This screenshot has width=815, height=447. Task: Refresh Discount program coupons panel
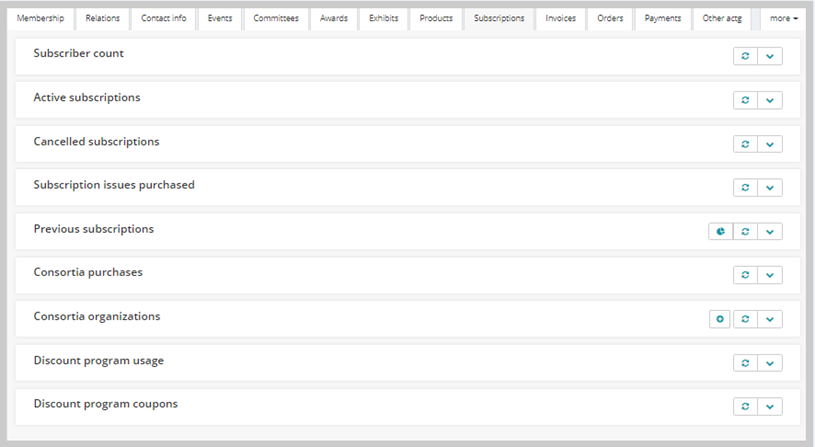(x=745, y=406)
